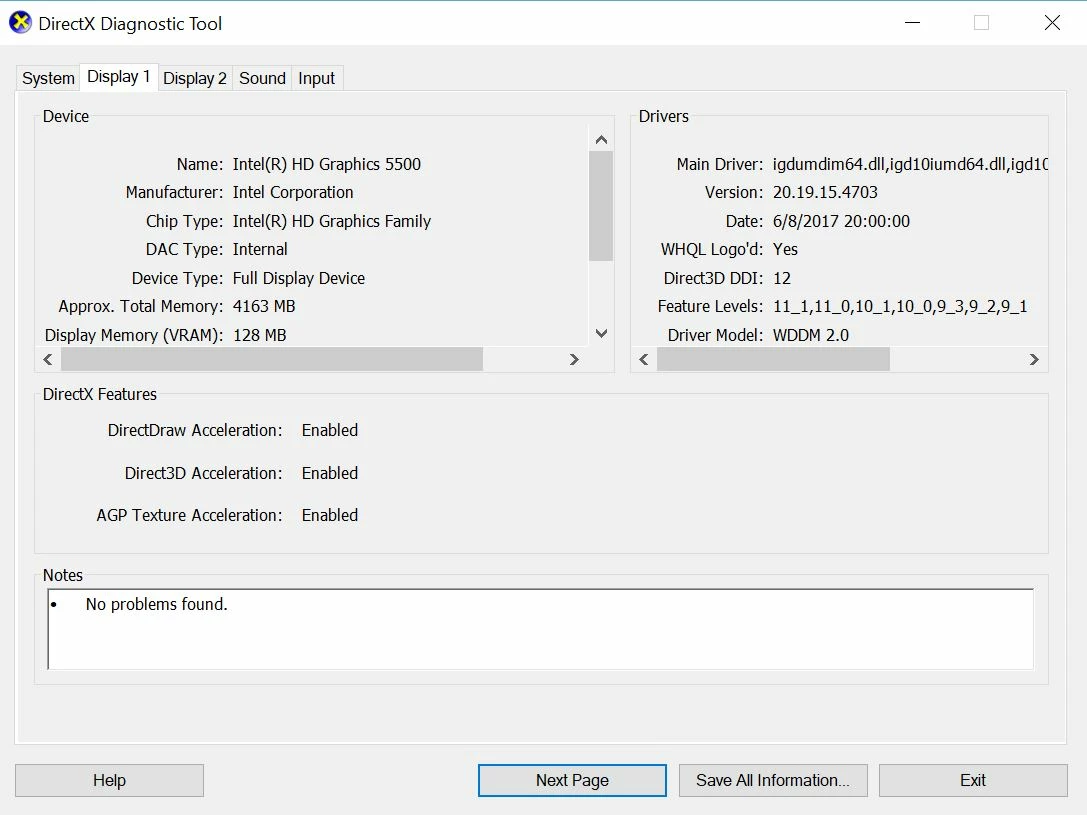The height and width of the screenshot is (815, 1087).
Task: Click Driver Model value 'WDDM 2.0'
Action: (x=811, y=335)
